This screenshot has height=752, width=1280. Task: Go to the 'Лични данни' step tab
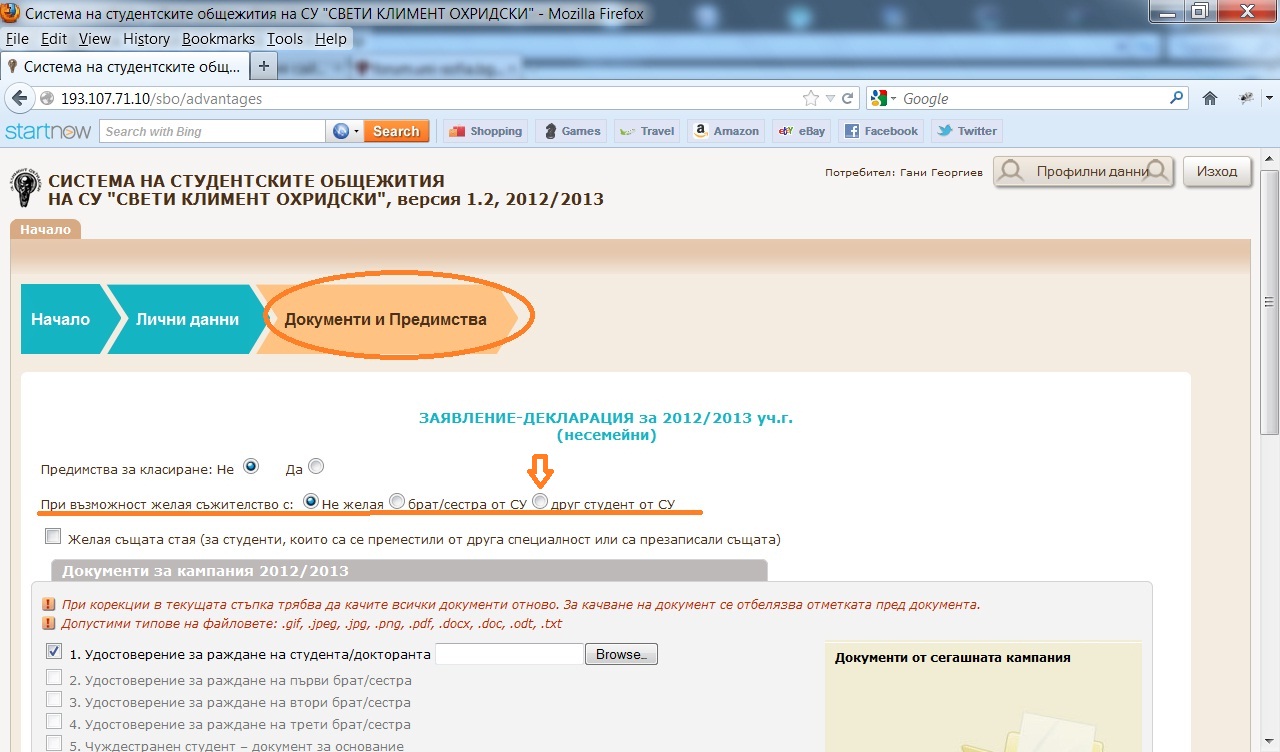187,320
